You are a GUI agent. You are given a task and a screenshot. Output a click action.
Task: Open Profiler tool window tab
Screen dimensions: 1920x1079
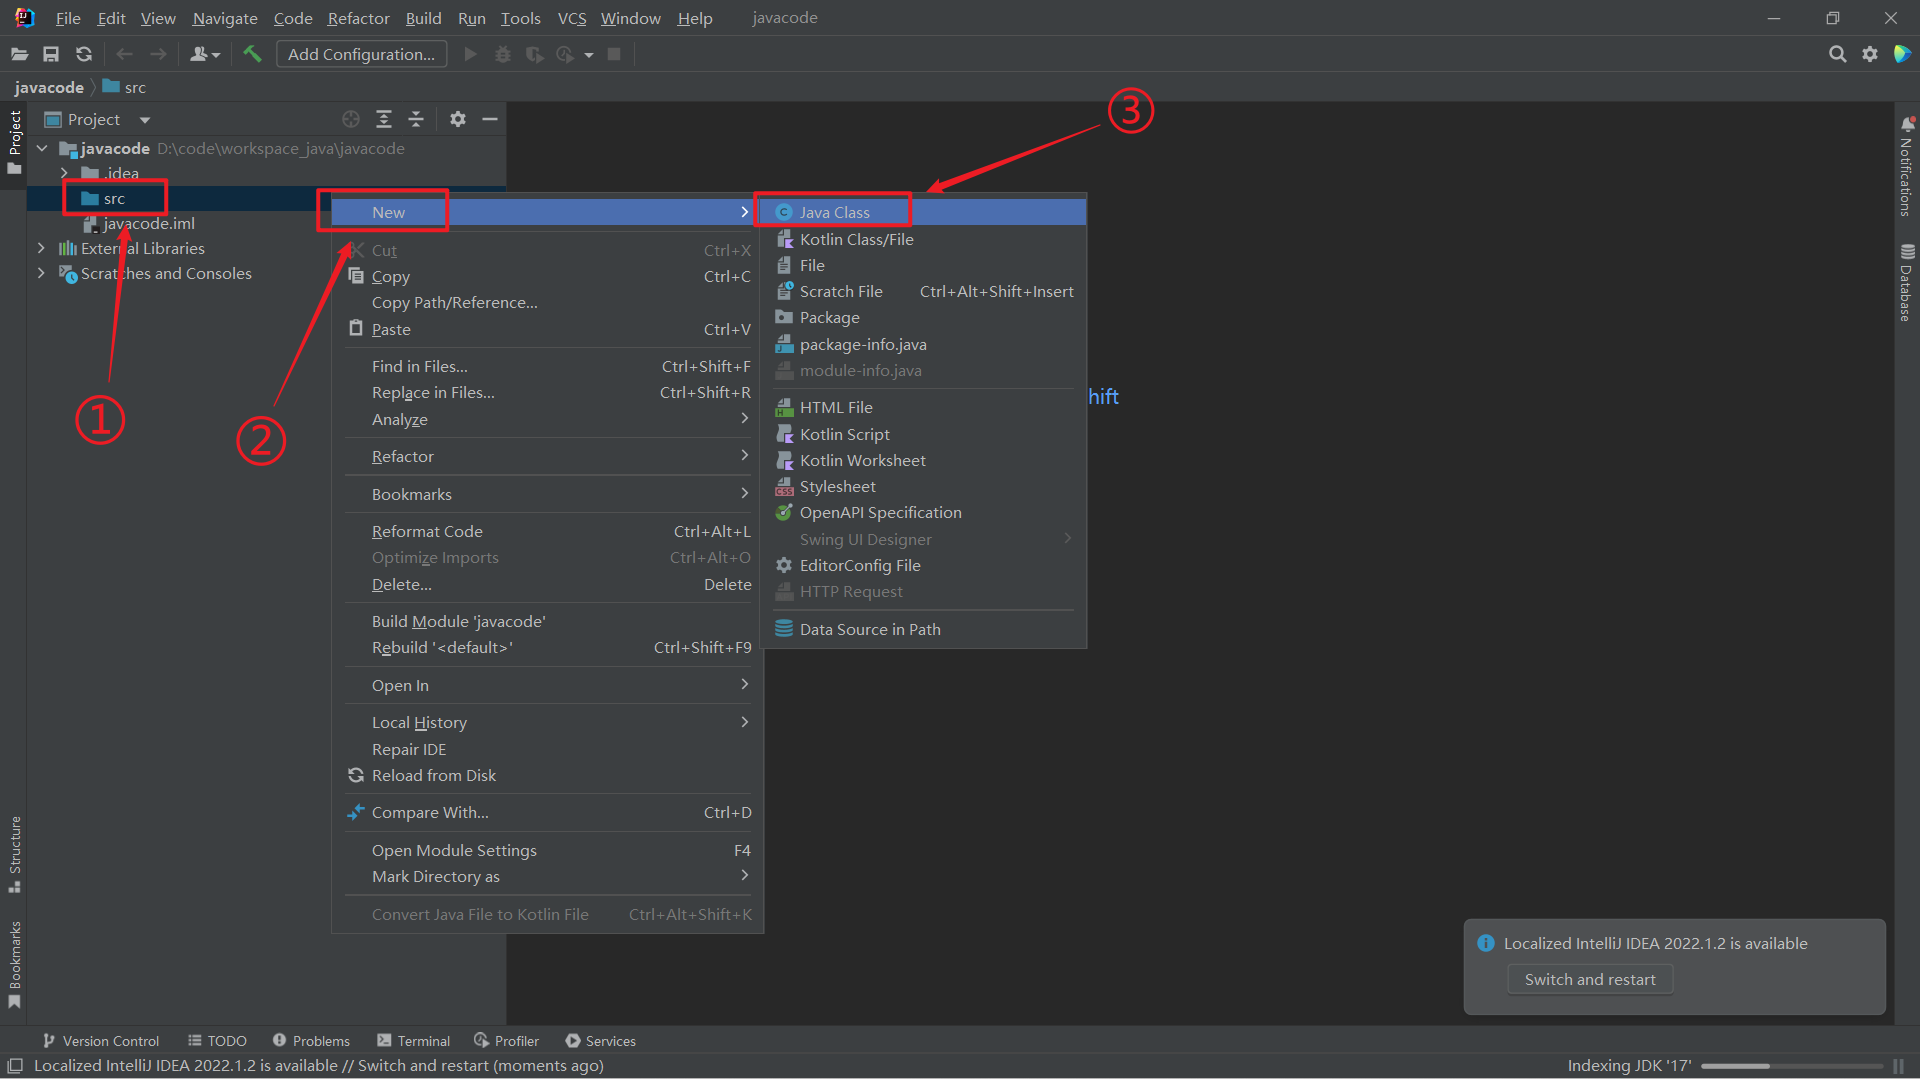pyautogui.click(x=506, y=1041)
